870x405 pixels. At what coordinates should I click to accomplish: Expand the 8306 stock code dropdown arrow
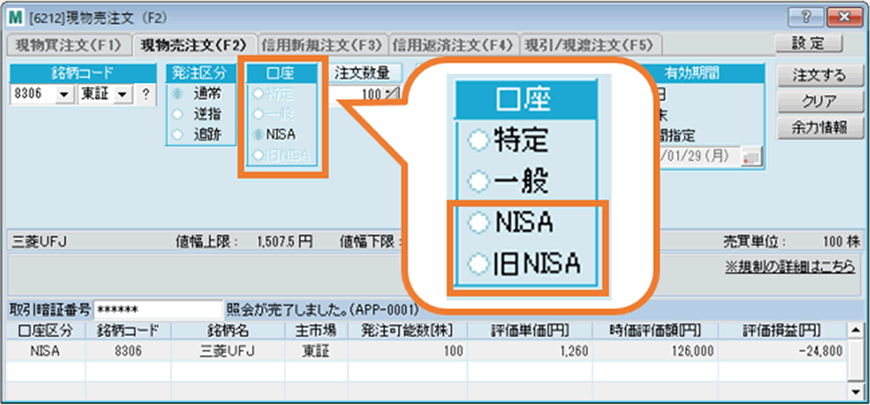(x=64, y=94)
